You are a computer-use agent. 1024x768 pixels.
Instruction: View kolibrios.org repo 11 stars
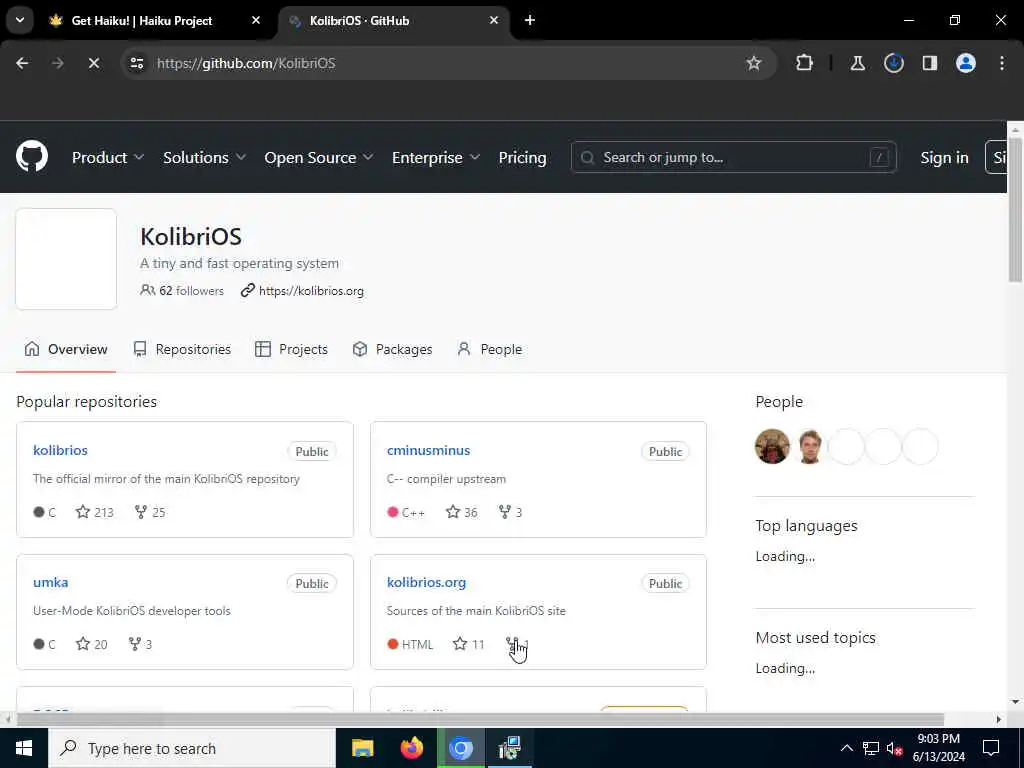pos(468,644)
